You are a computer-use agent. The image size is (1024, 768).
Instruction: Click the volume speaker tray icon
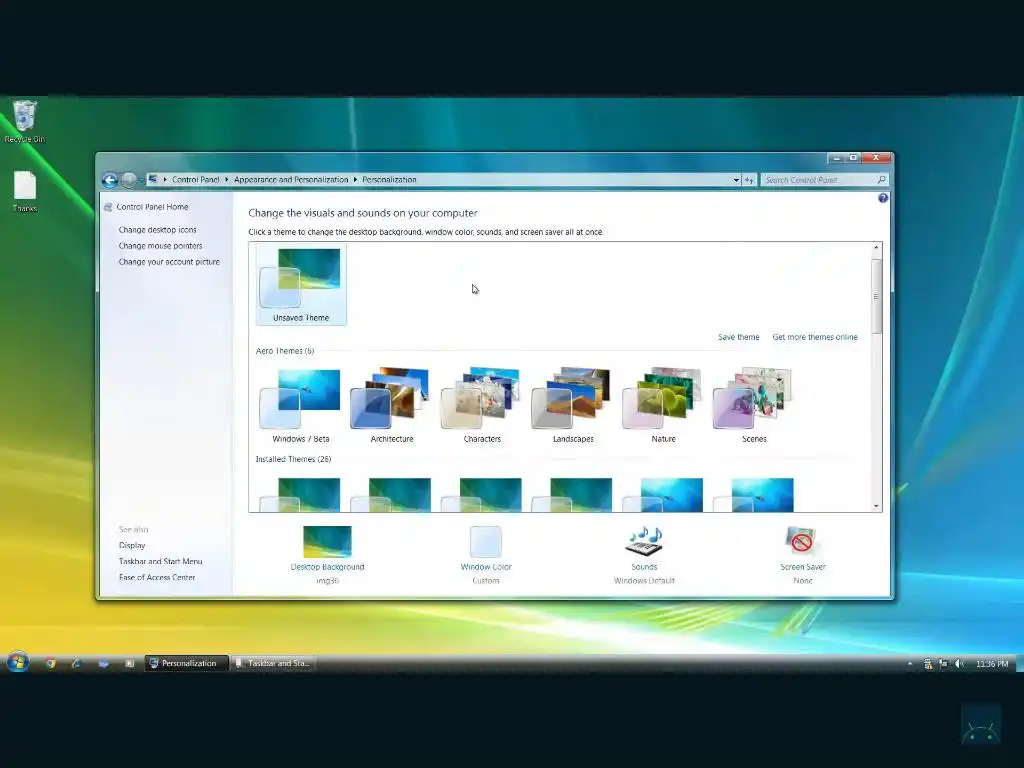pyautogui.click(x=959, y=664)
